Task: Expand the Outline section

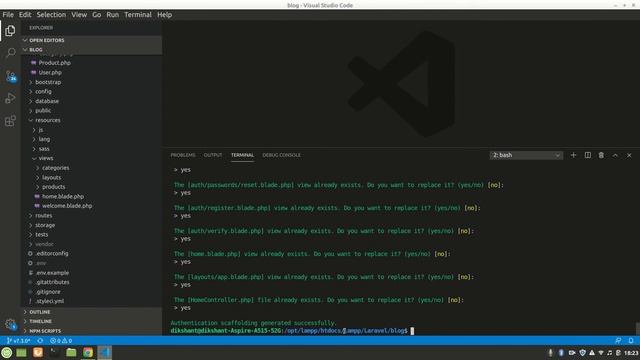Action: [x=91, y=312]
